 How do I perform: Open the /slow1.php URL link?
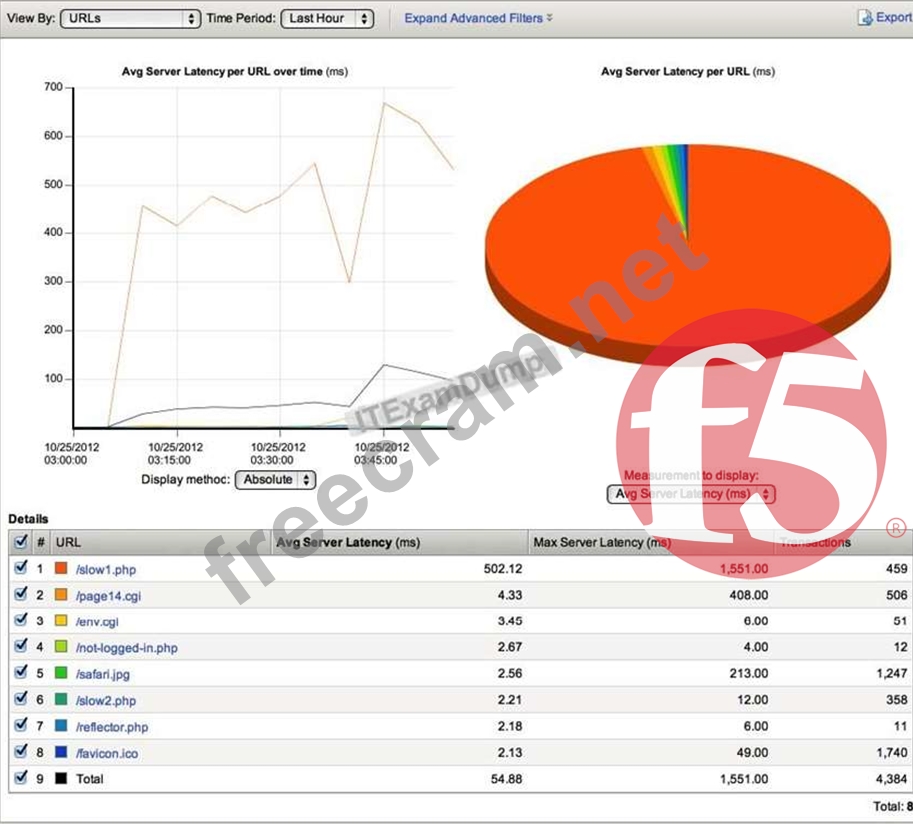point(106,570)
